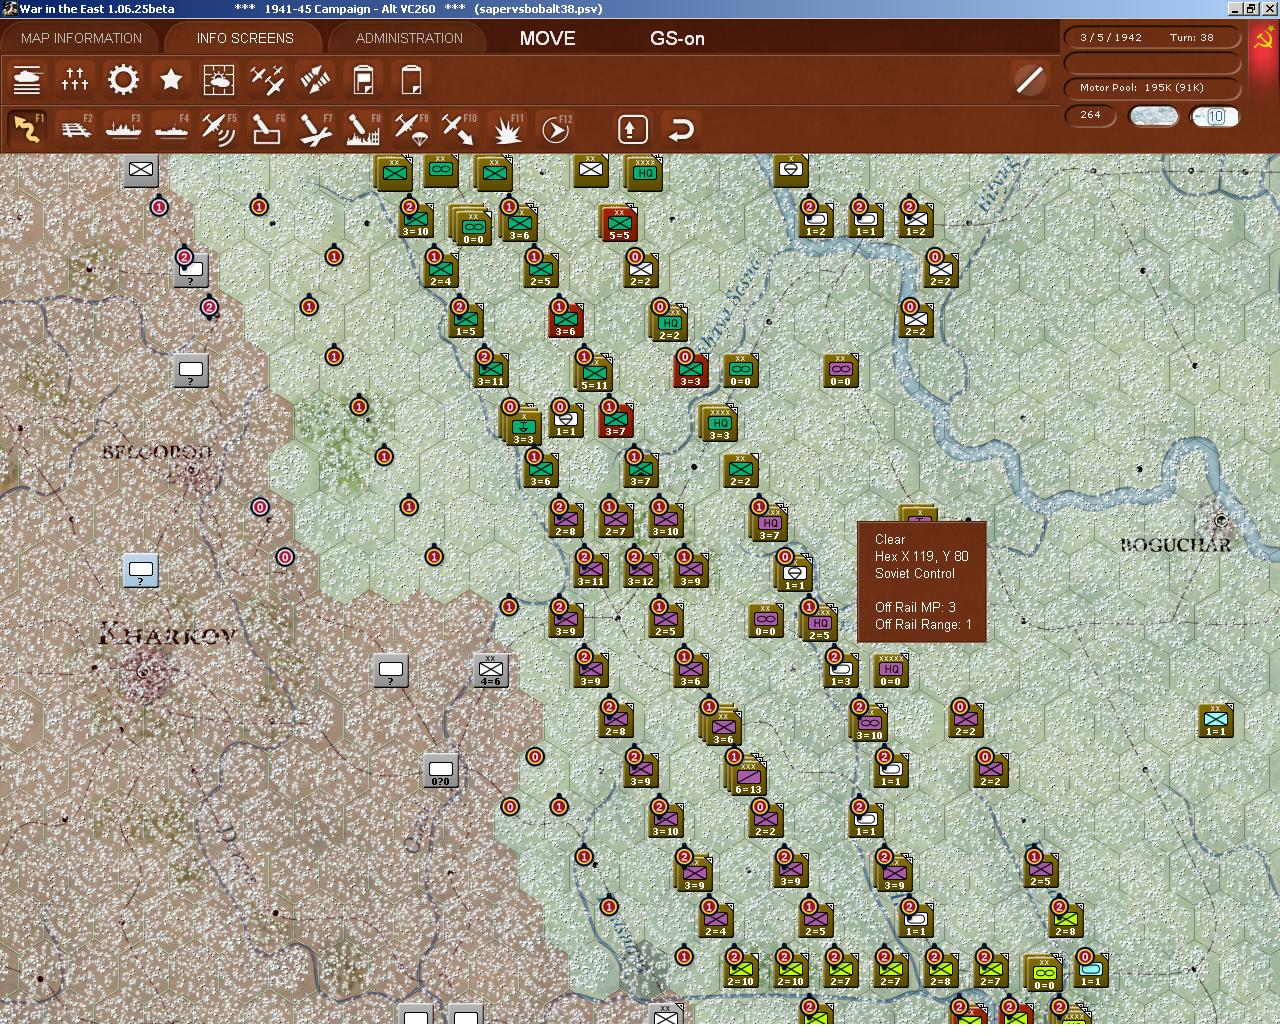This screenshot has width=1280, height=1036.
Task: Click the pill showing 10
Action: point(1215,116)
